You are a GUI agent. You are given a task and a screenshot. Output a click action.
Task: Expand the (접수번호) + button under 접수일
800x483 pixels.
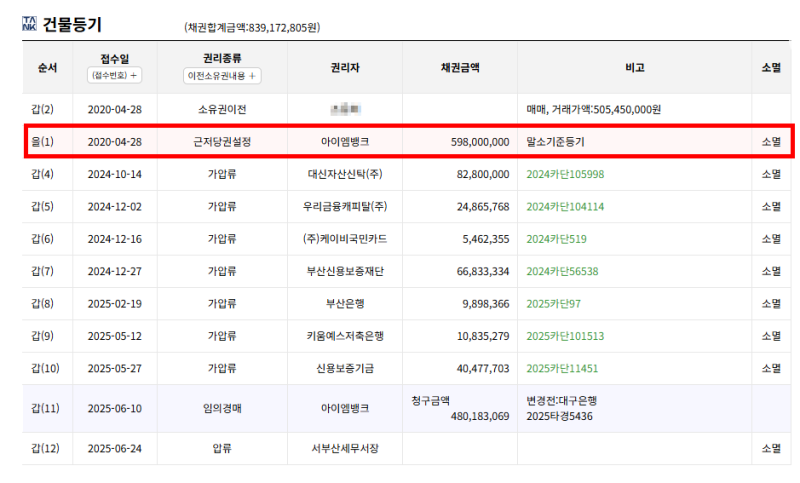(114, 75)
